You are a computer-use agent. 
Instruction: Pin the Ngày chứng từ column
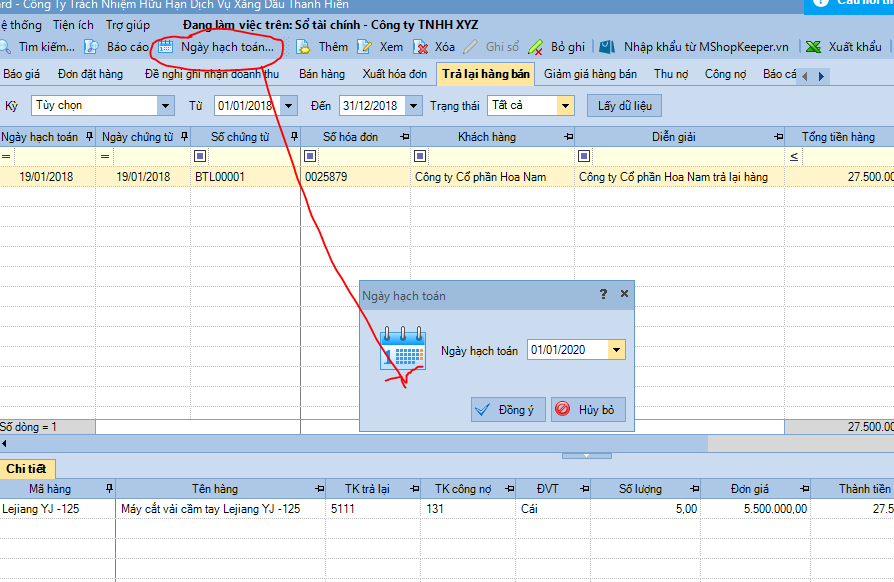pyautogui.click(x=184, y=137)
